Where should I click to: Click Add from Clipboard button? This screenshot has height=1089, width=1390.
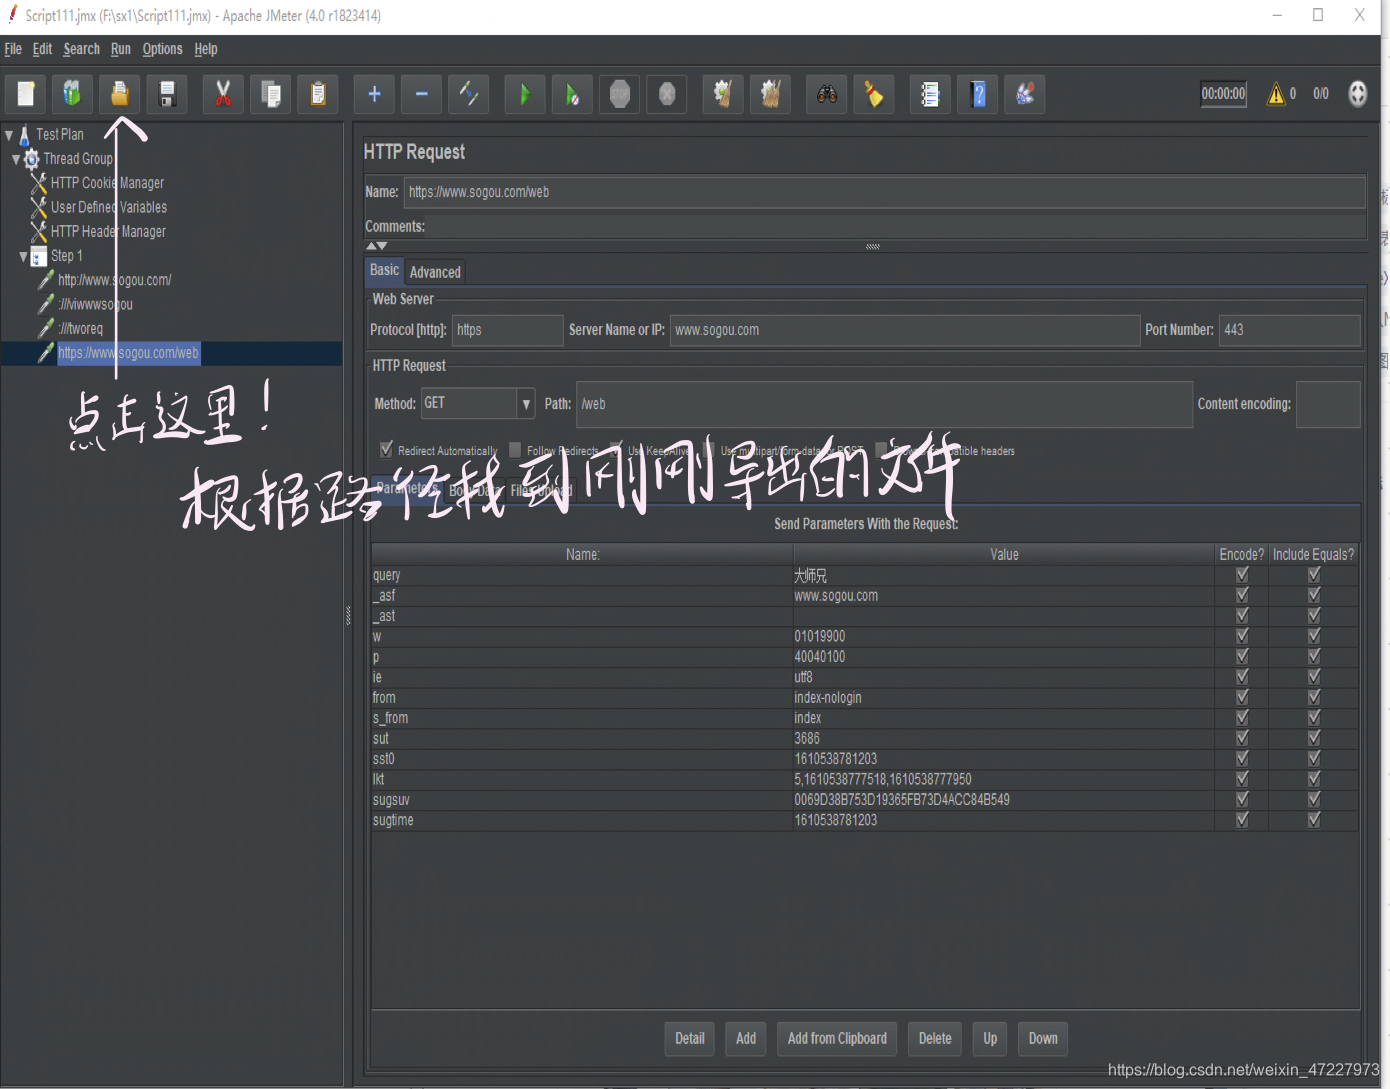pyautogui.click(x=837, y=1039)
